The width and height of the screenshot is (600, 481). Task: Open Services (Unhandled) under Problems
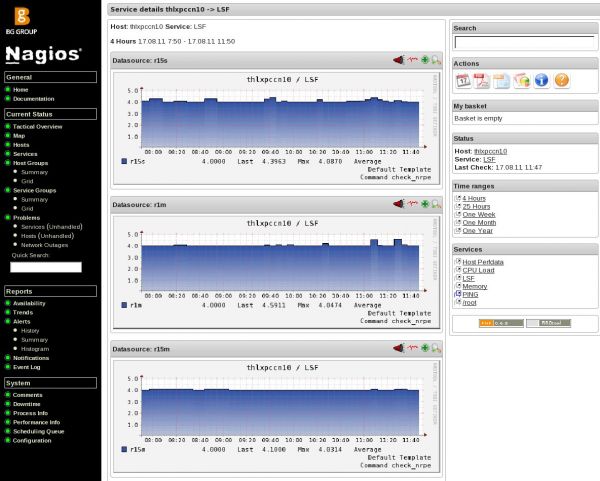(51, 226)
